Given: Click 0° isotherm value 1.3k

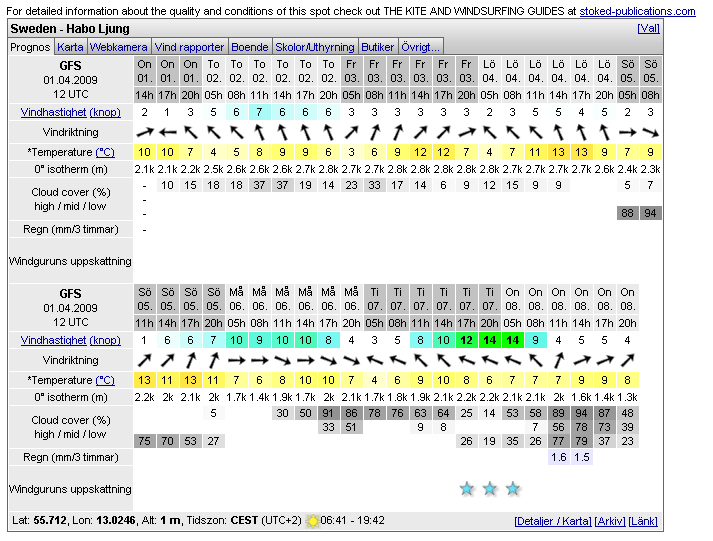Looking at the screenshot, I should tap(628, 397).
